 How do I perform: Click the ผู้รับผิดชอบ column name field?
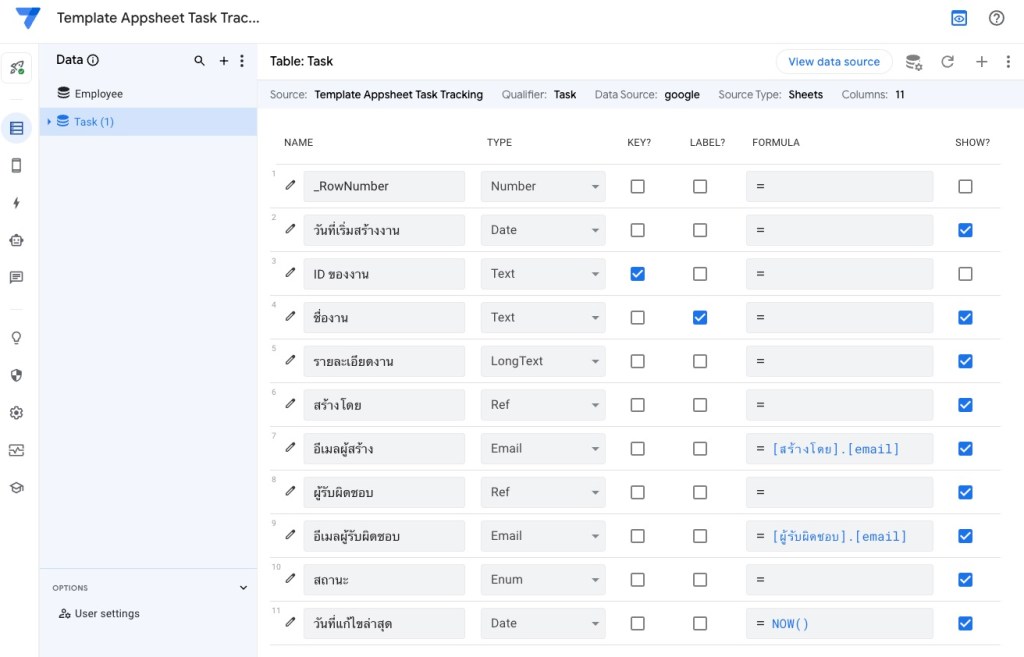coord(384,492)
